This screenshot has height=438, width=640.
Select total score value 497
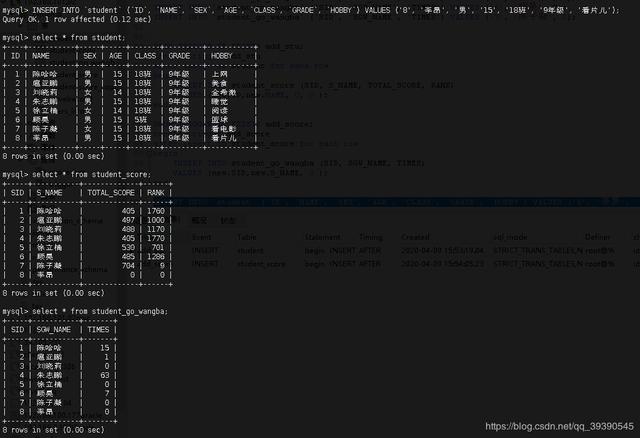128,220
